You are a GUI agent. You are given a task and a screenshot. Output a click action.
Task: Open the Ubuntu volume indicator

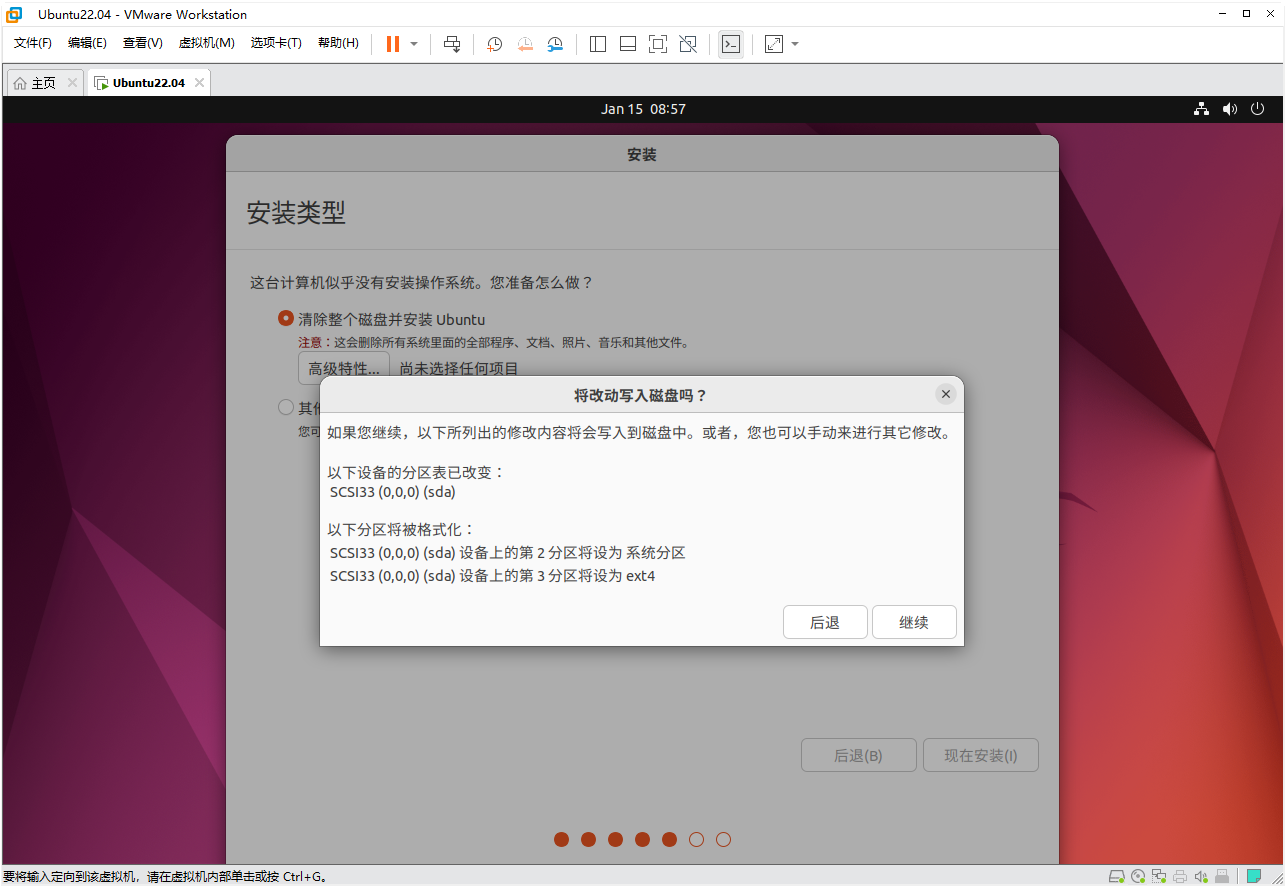pyautogui.click(x=1230, y=109)
